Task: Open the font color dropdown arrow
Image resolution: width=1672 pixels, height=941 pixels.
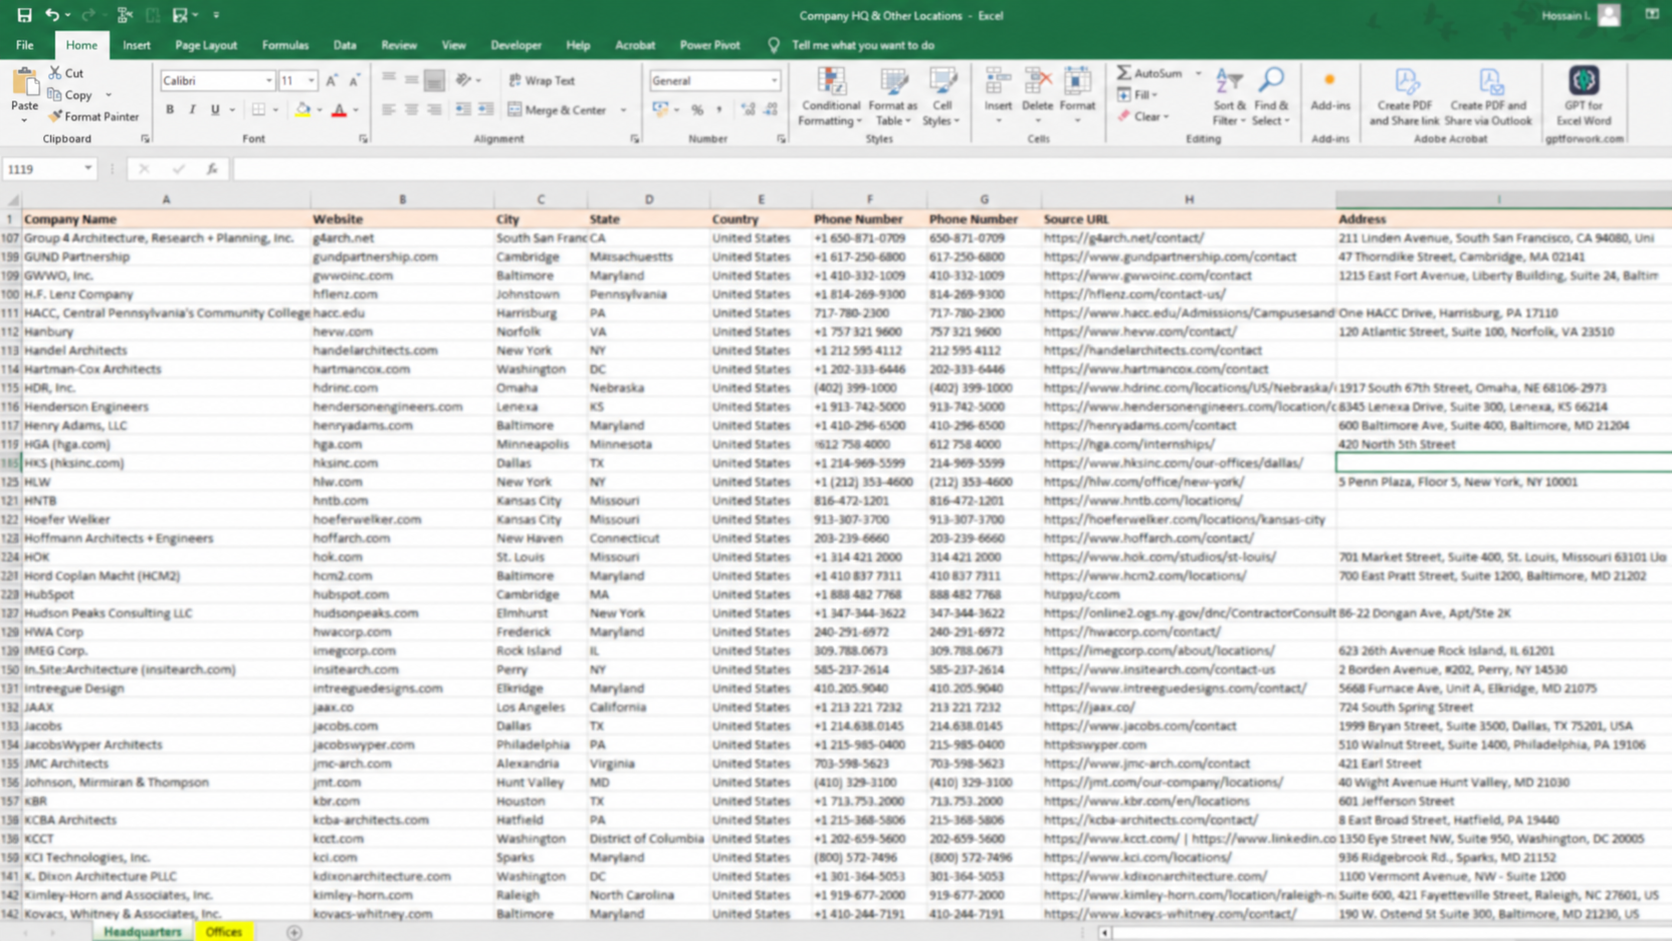Action: pyautogui.click(x=355, y=111)
